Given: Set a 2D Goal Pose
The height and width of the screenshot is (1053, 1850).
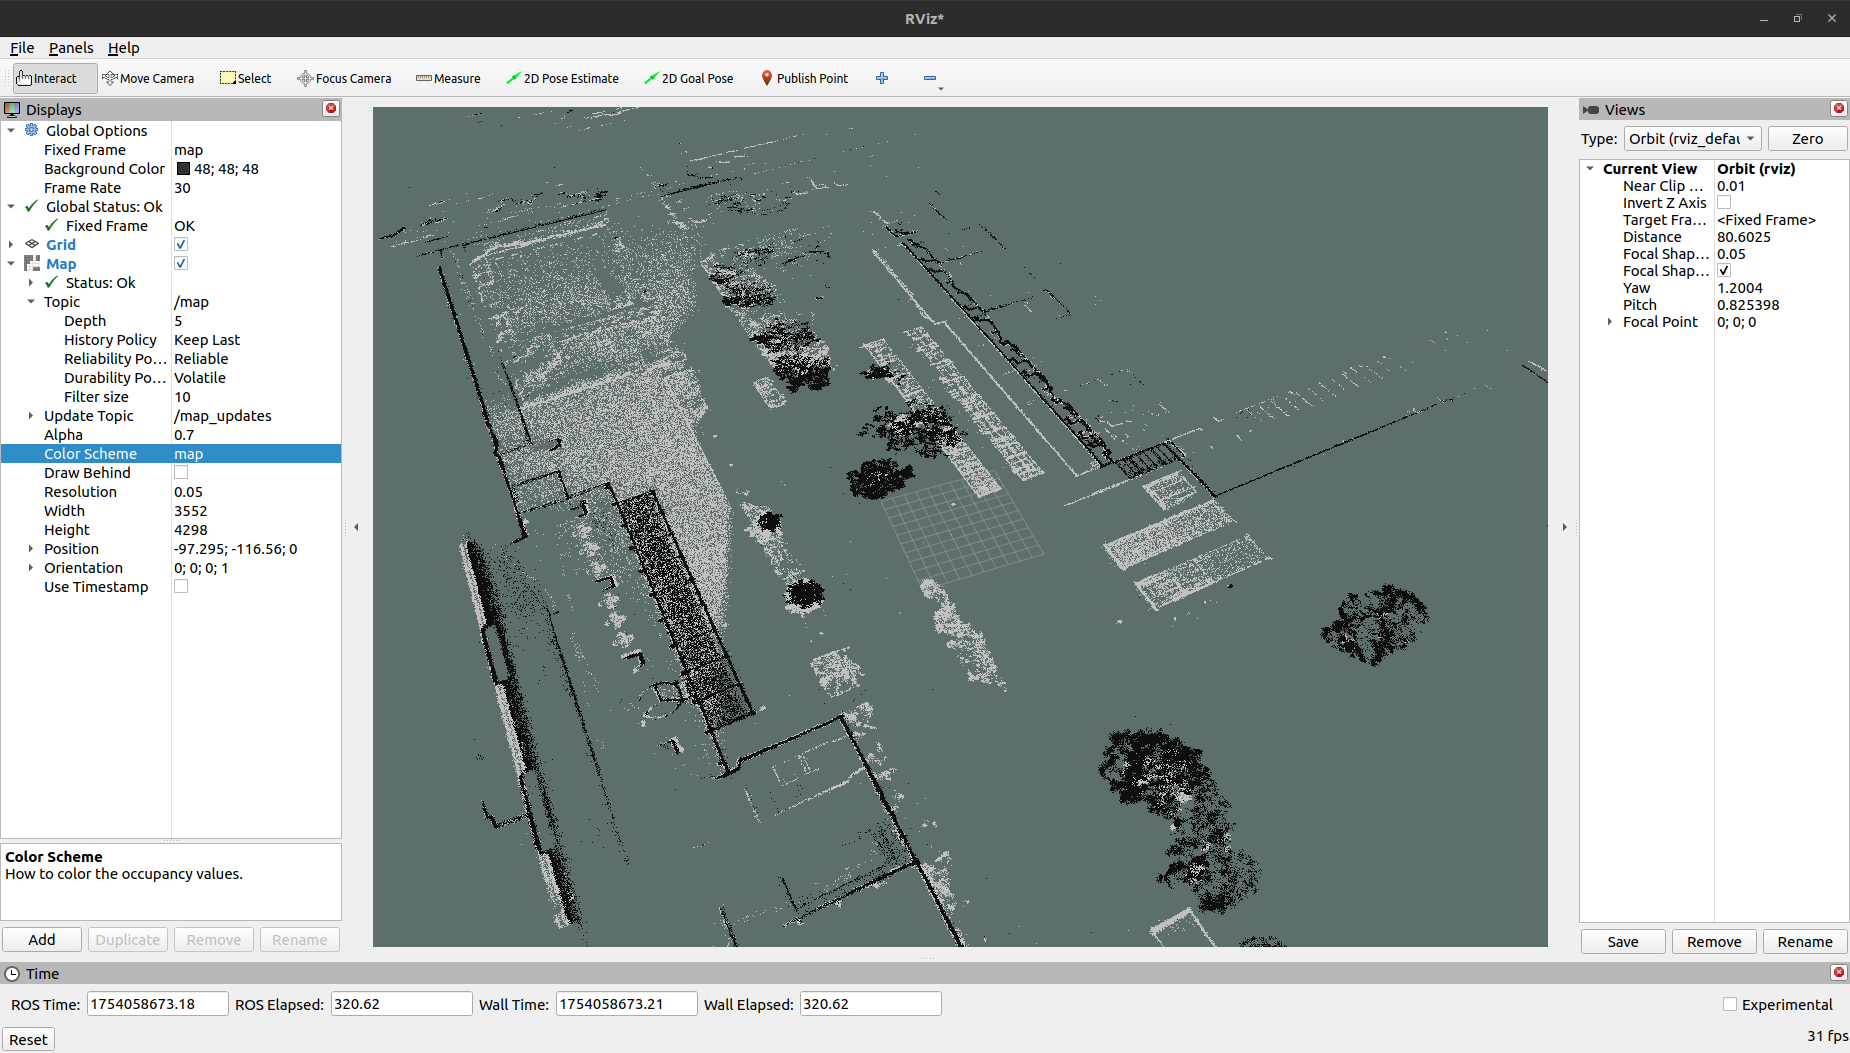Looking at the screenshot, I should (x=688, y=78).
